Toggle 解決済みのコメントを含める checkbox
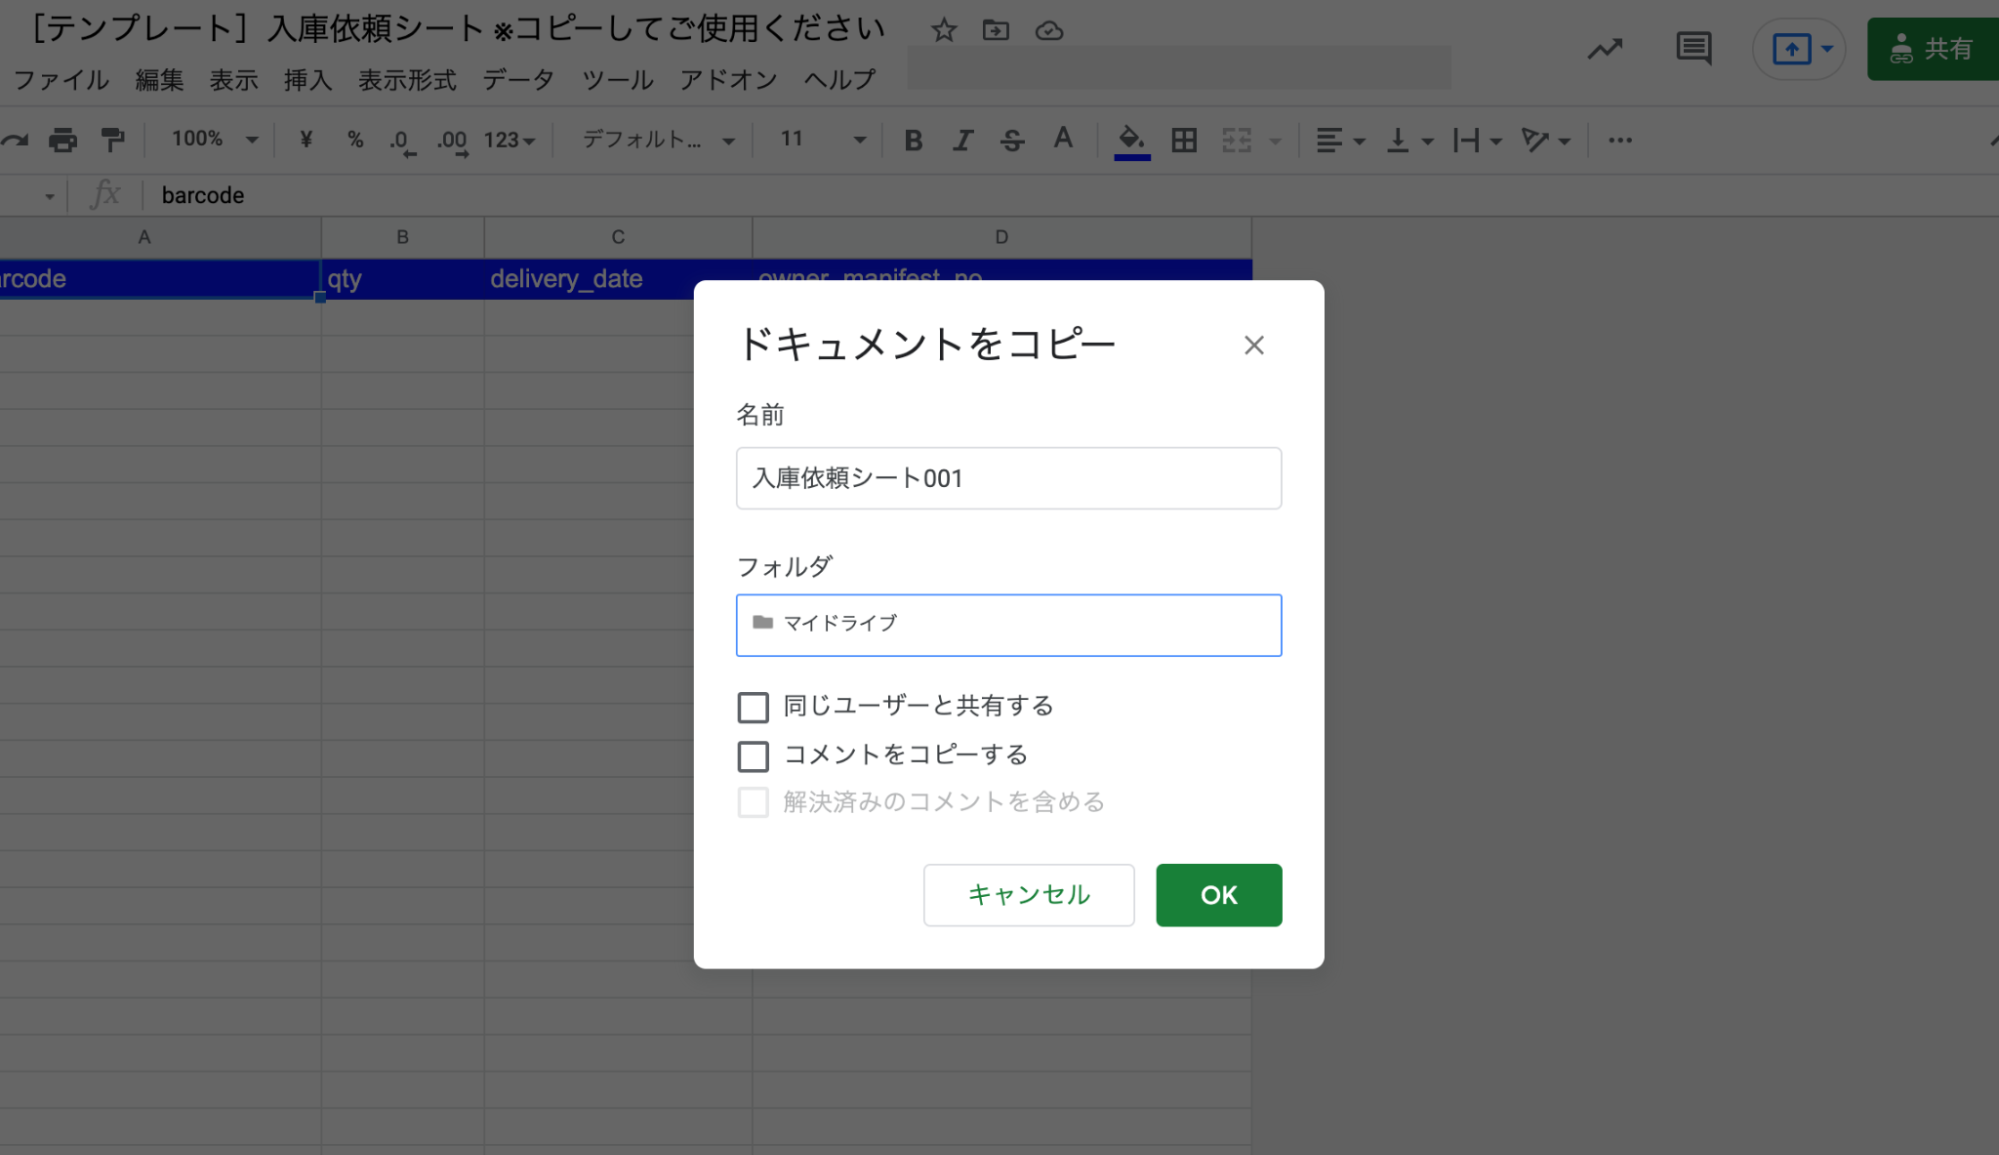The width and height of the screenshot is (1999, 1155). point(753,802)
